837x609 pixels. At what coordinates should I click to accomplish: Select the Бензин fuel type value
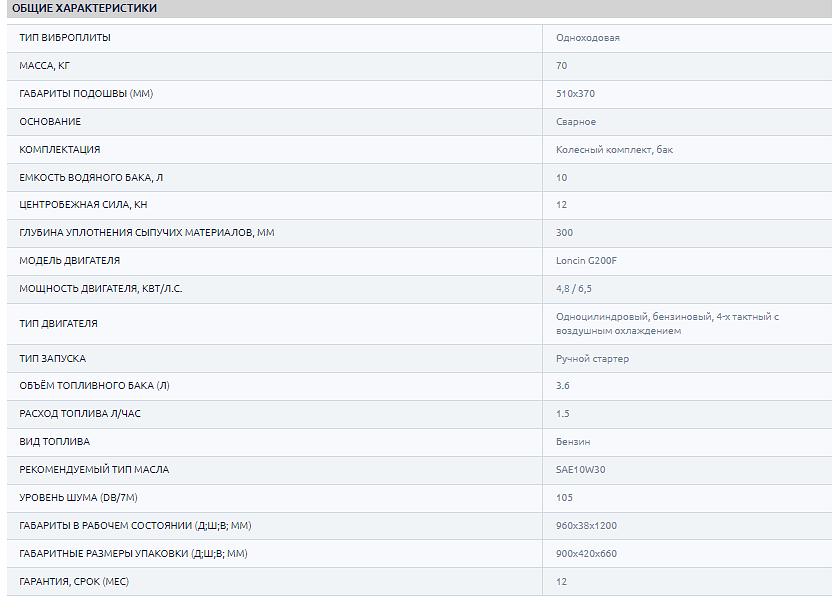[x=573, y=442]
